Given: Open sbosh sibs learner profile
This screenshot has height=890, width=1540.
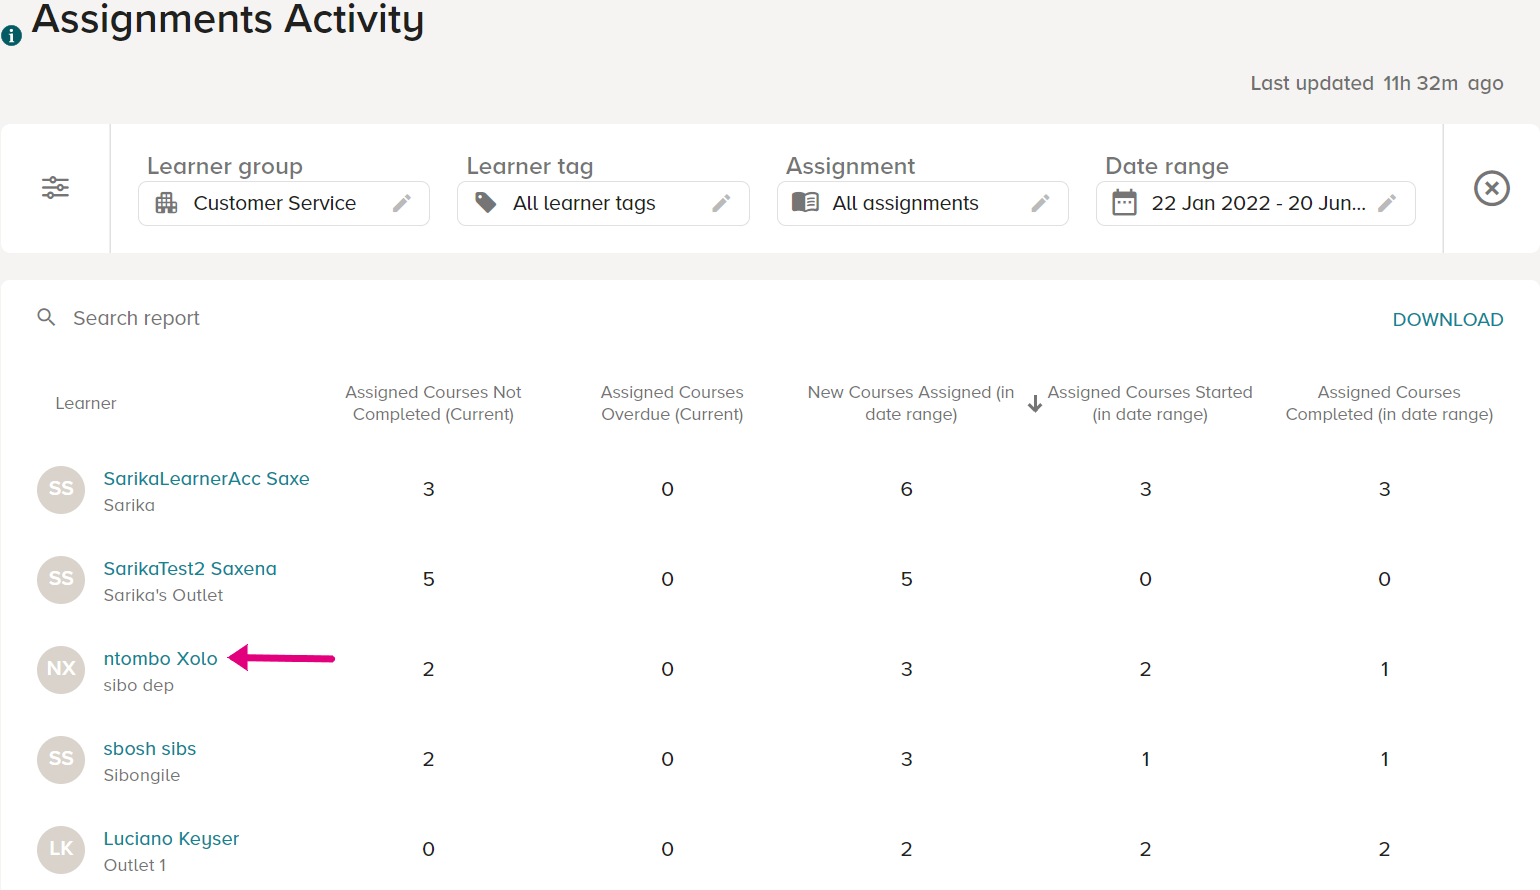Looking at the screenshot, I should click(150, 748).
